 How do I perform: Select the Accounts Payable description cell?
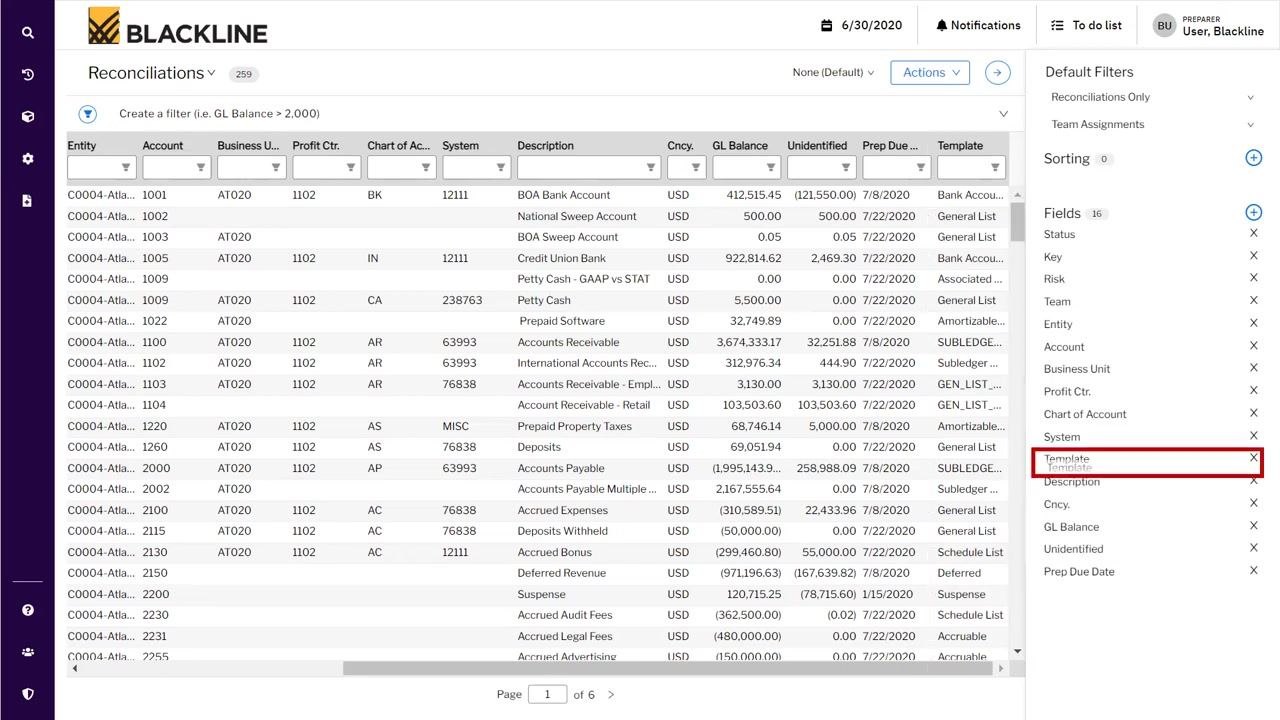(560, 468)
